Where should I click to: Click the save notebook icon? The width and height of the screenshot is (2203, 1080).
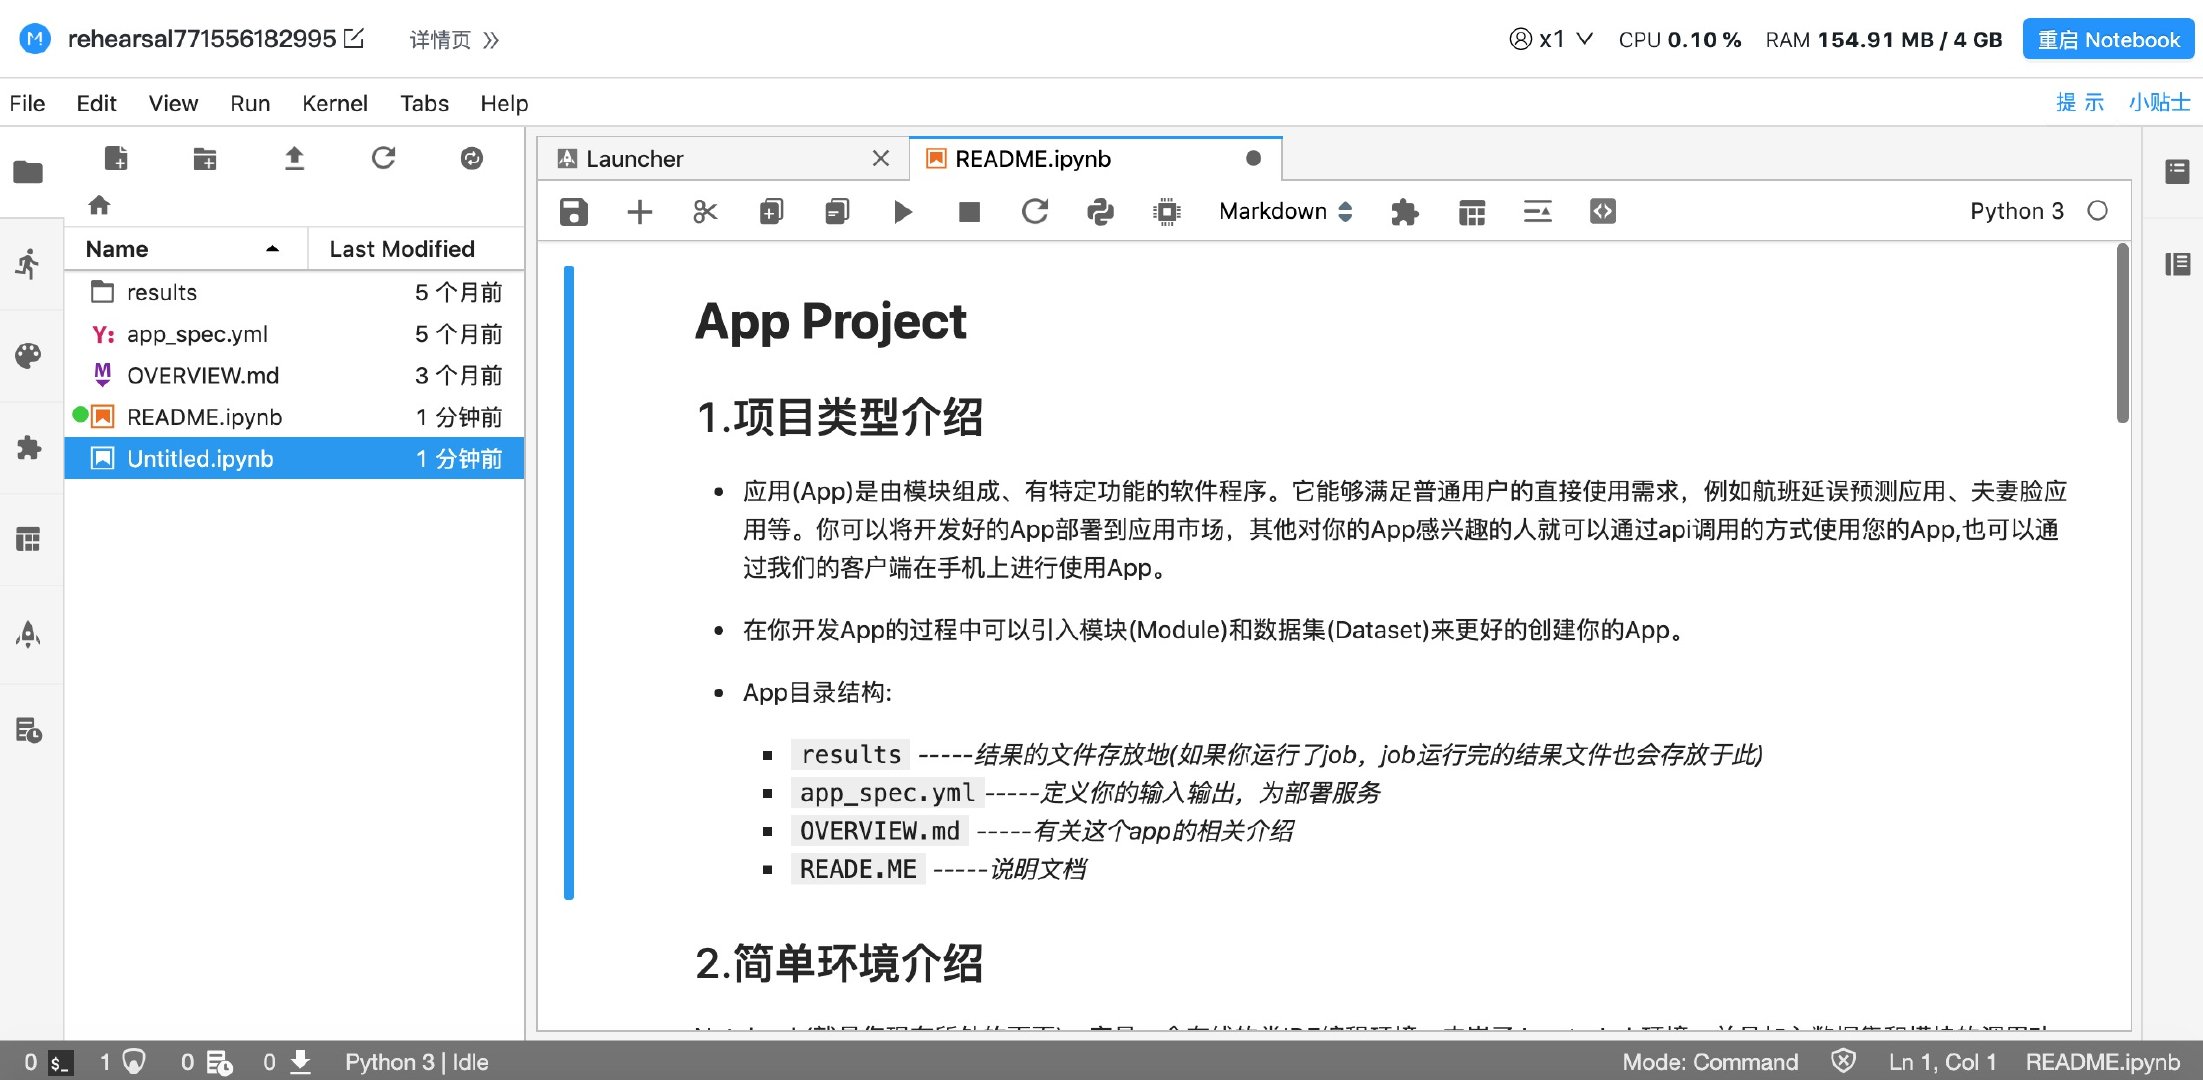pyautogui.click(x=573, y=212)
